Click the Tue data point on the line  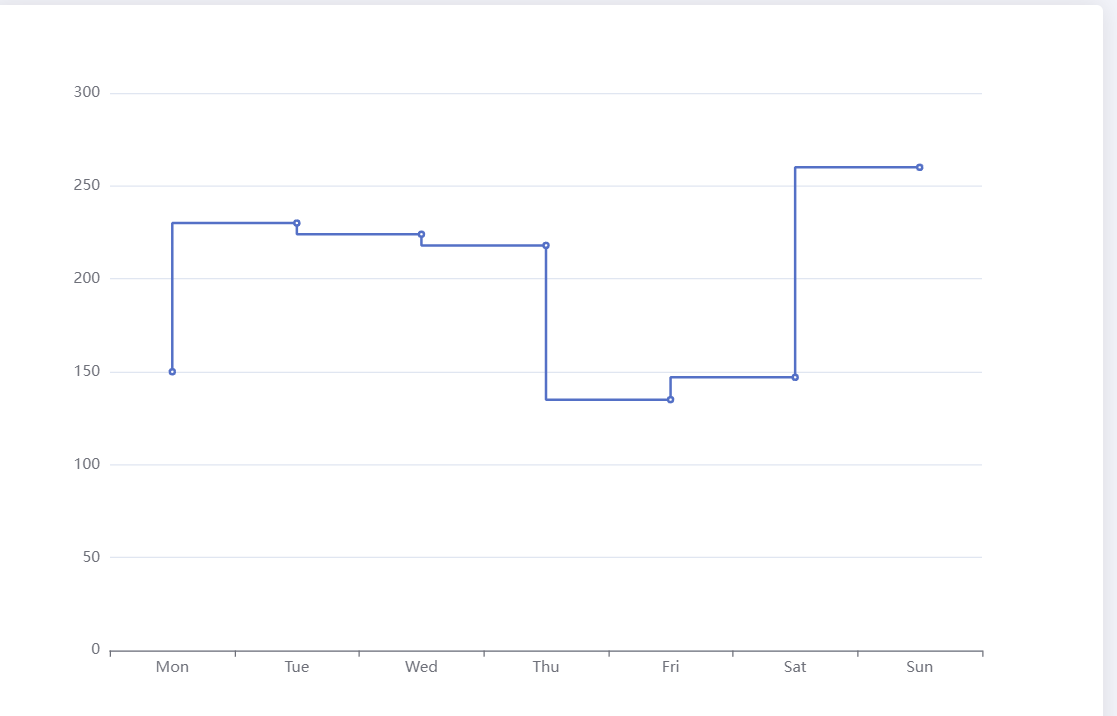[x=297, y=223]
